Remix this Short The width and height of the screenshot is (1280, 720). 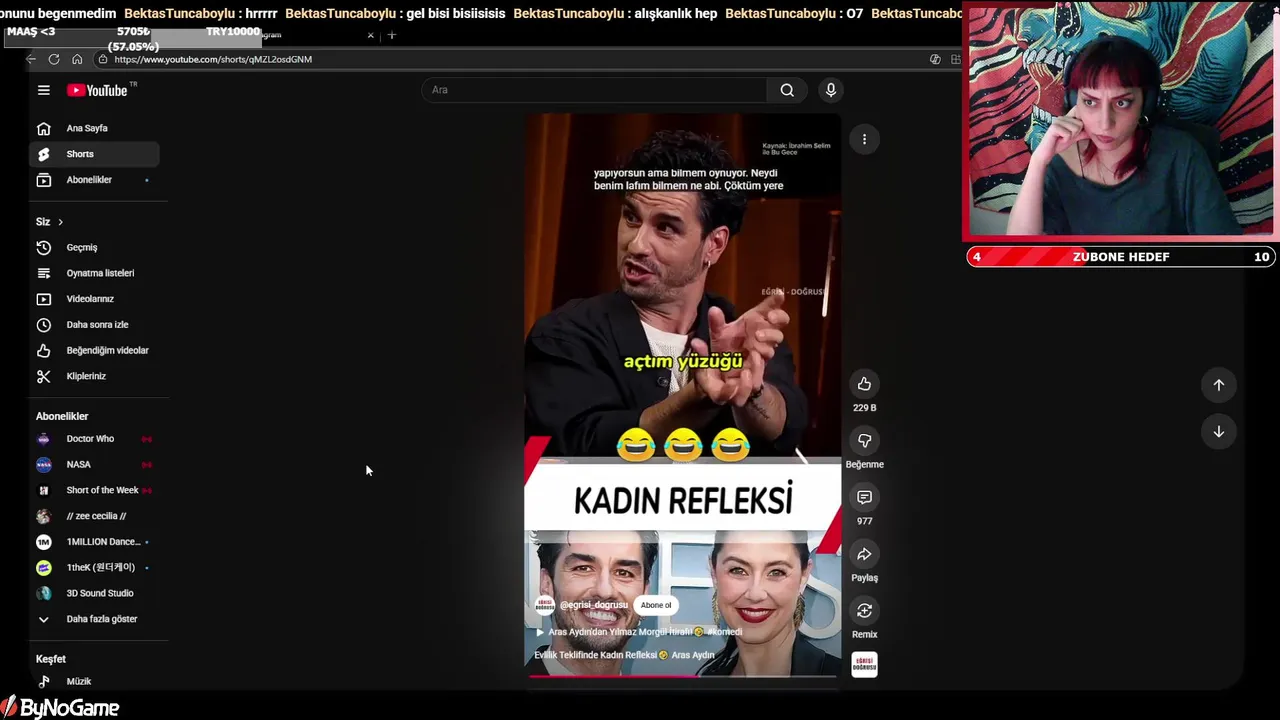(x=864, y=610)
